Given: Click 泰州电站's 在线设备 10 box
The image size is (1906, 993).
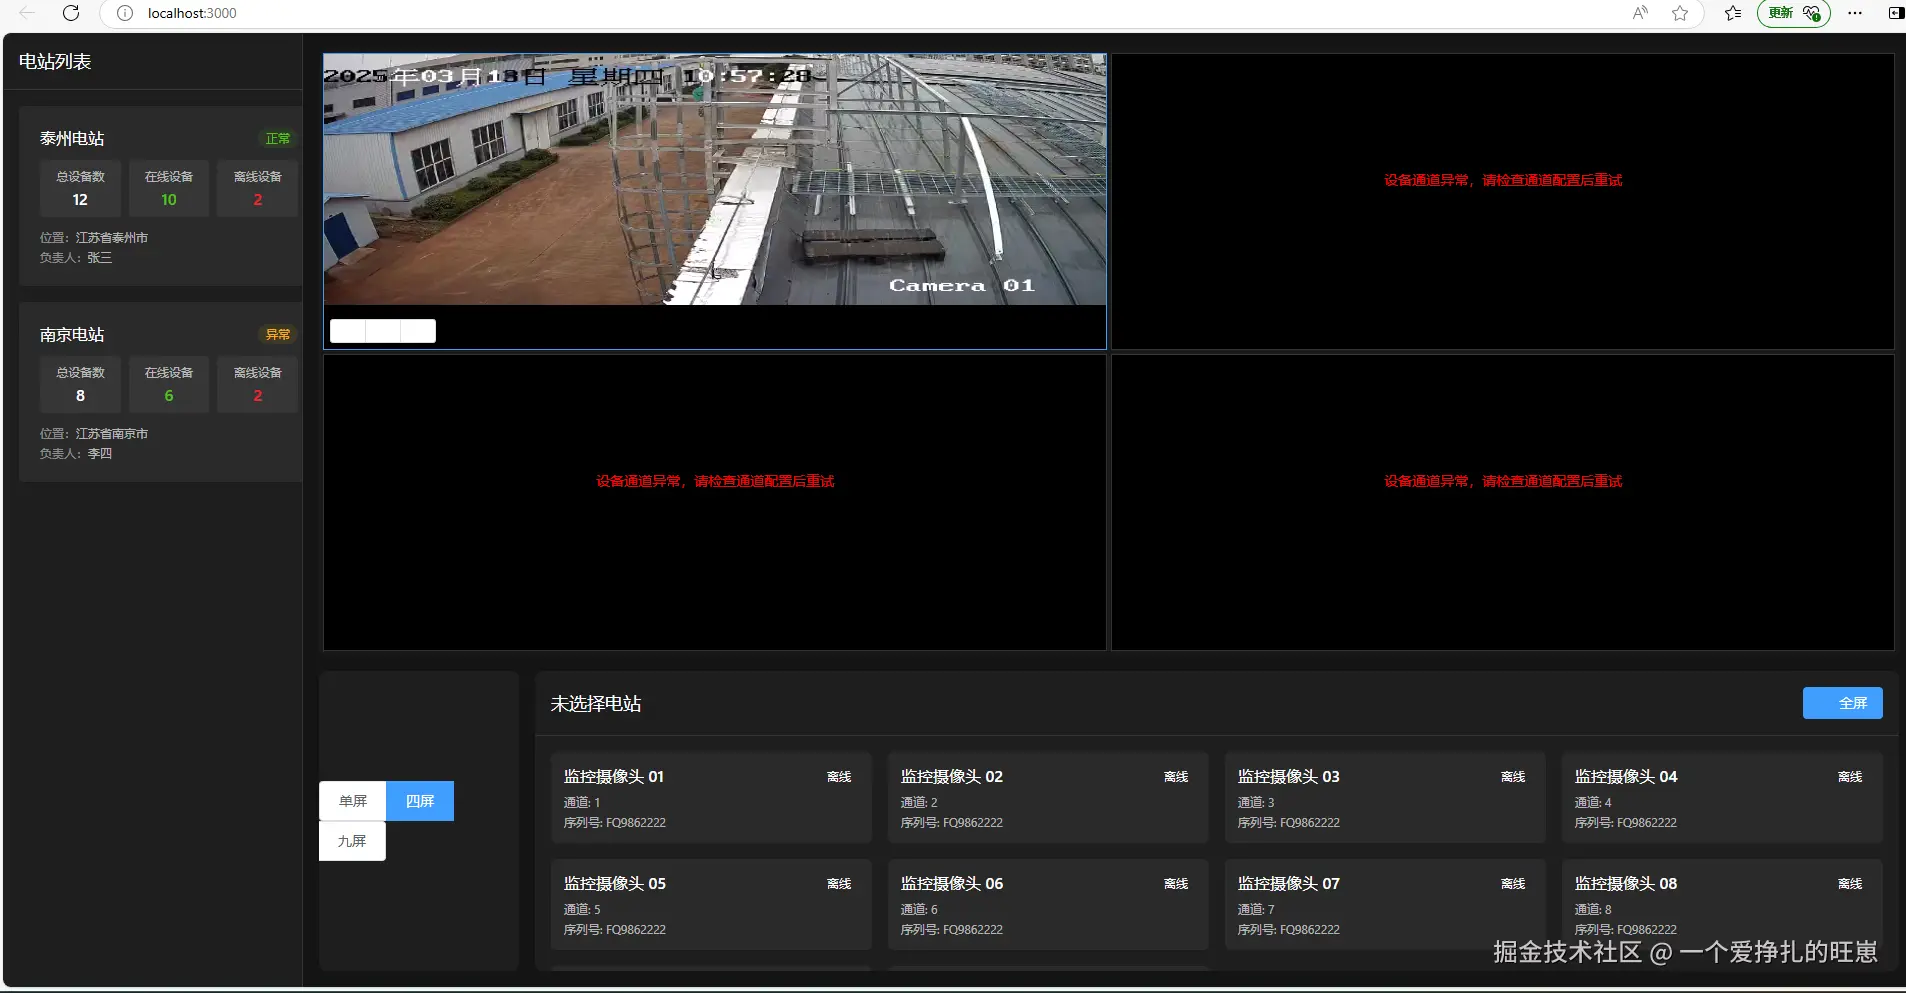Looking at the screenshot, I should tap(169, 188).
